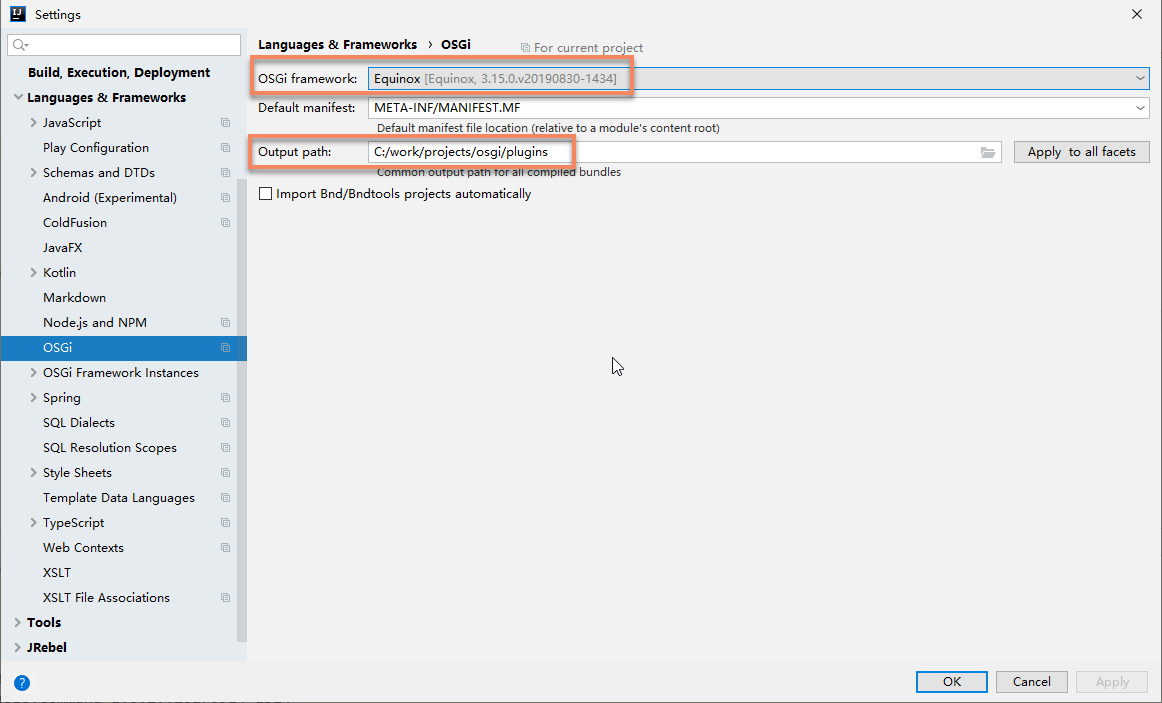Screen dimensions: 1162x703
Task: Click the SQL Dialects row's project-level icon
Action: pyautogui.click(x=225, y=423)
